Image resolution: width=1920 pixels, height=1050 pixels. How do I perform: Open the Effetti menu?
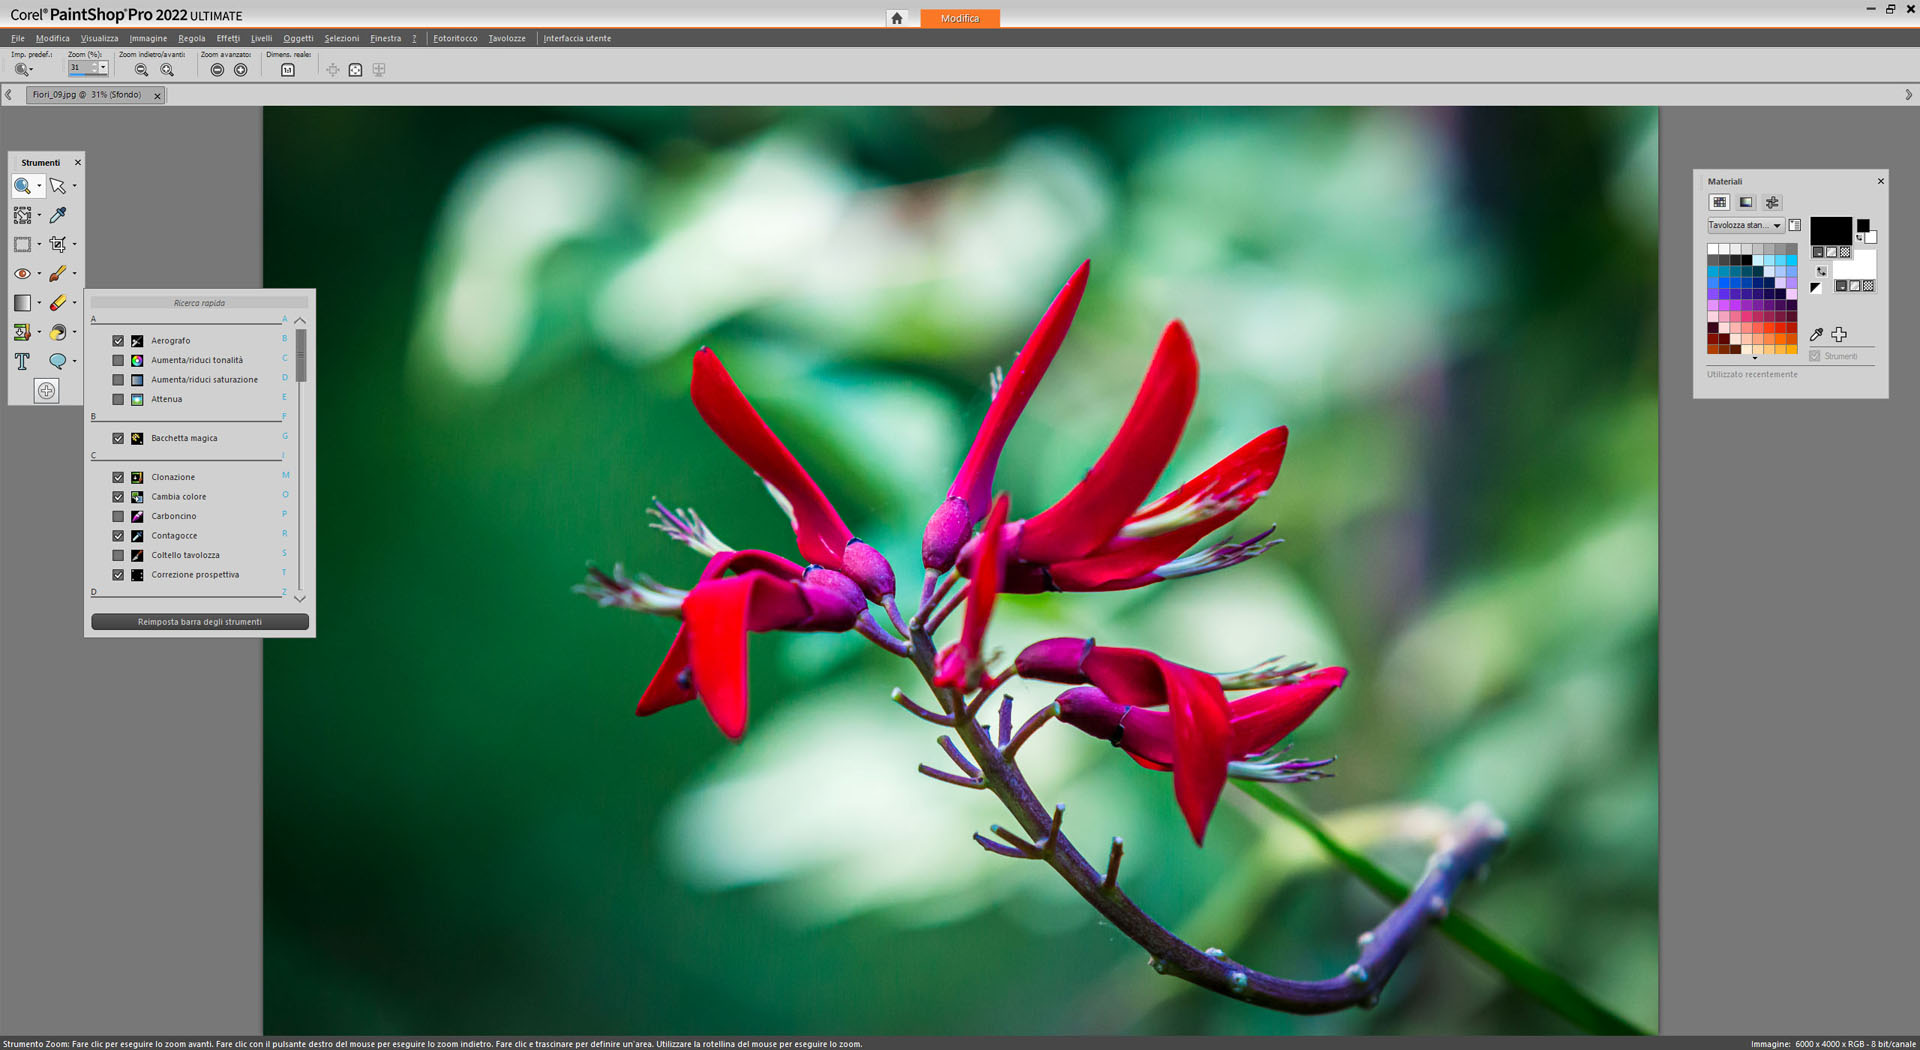228,38
